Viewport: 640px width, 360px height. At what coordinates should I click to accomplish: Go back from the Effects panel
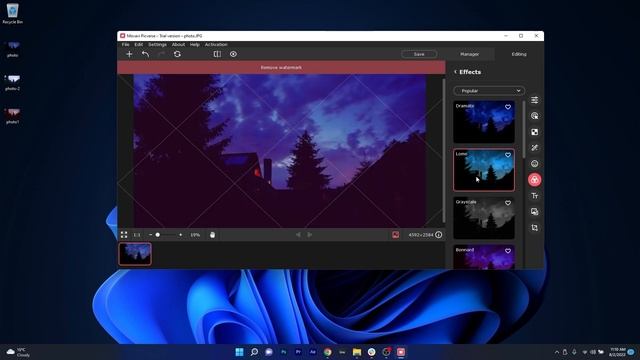click(x=456, y=72)
